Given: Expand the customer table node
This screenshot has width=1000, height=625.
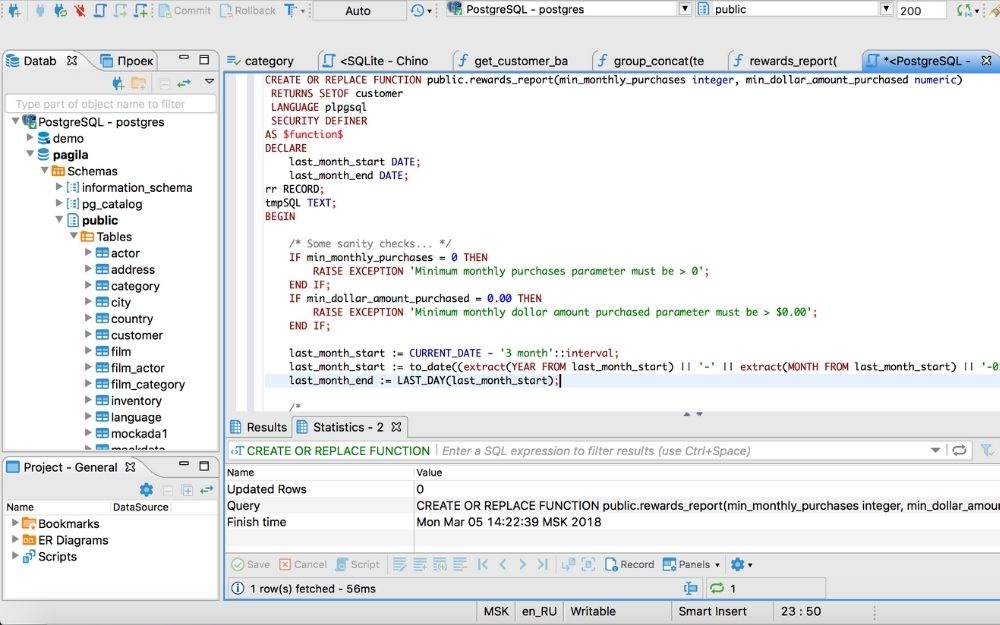Looking at the screenshot, I should [x=89, y=334].
